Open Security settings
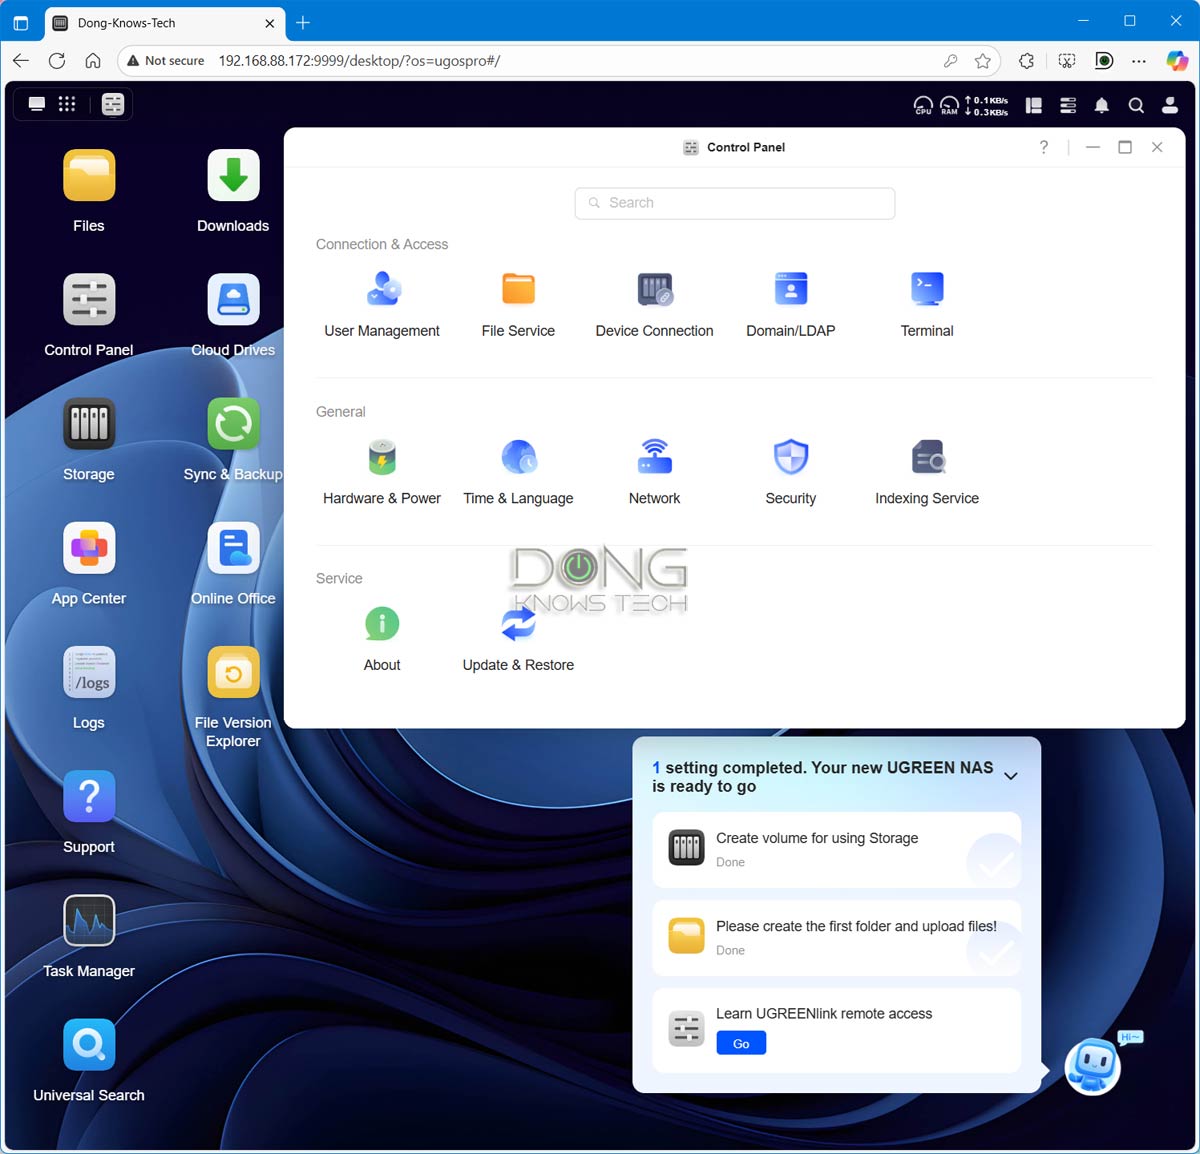The image size is (1200, 1154). [790, 472]
